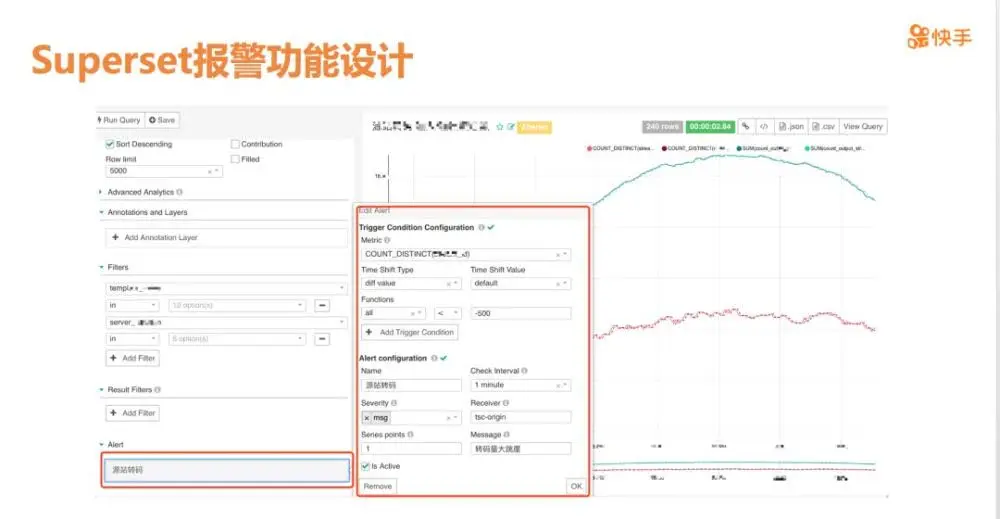This screenshot has width=1000, height=519.
Task: Click the yellow Altered badge
Action: point(534,127)
